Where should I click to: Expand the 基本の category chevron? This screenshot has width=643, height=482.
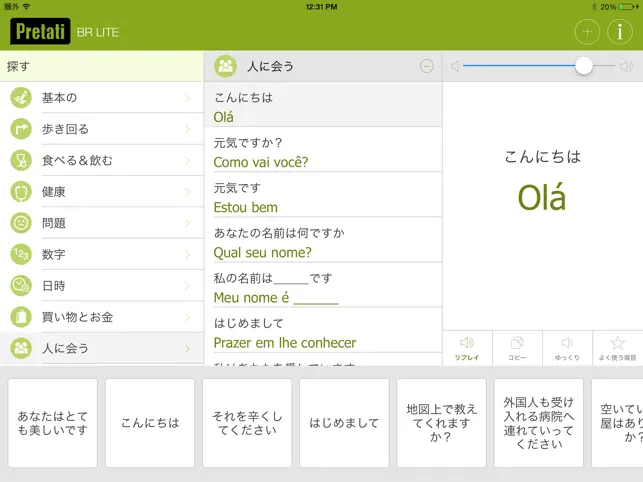(187, 98)
